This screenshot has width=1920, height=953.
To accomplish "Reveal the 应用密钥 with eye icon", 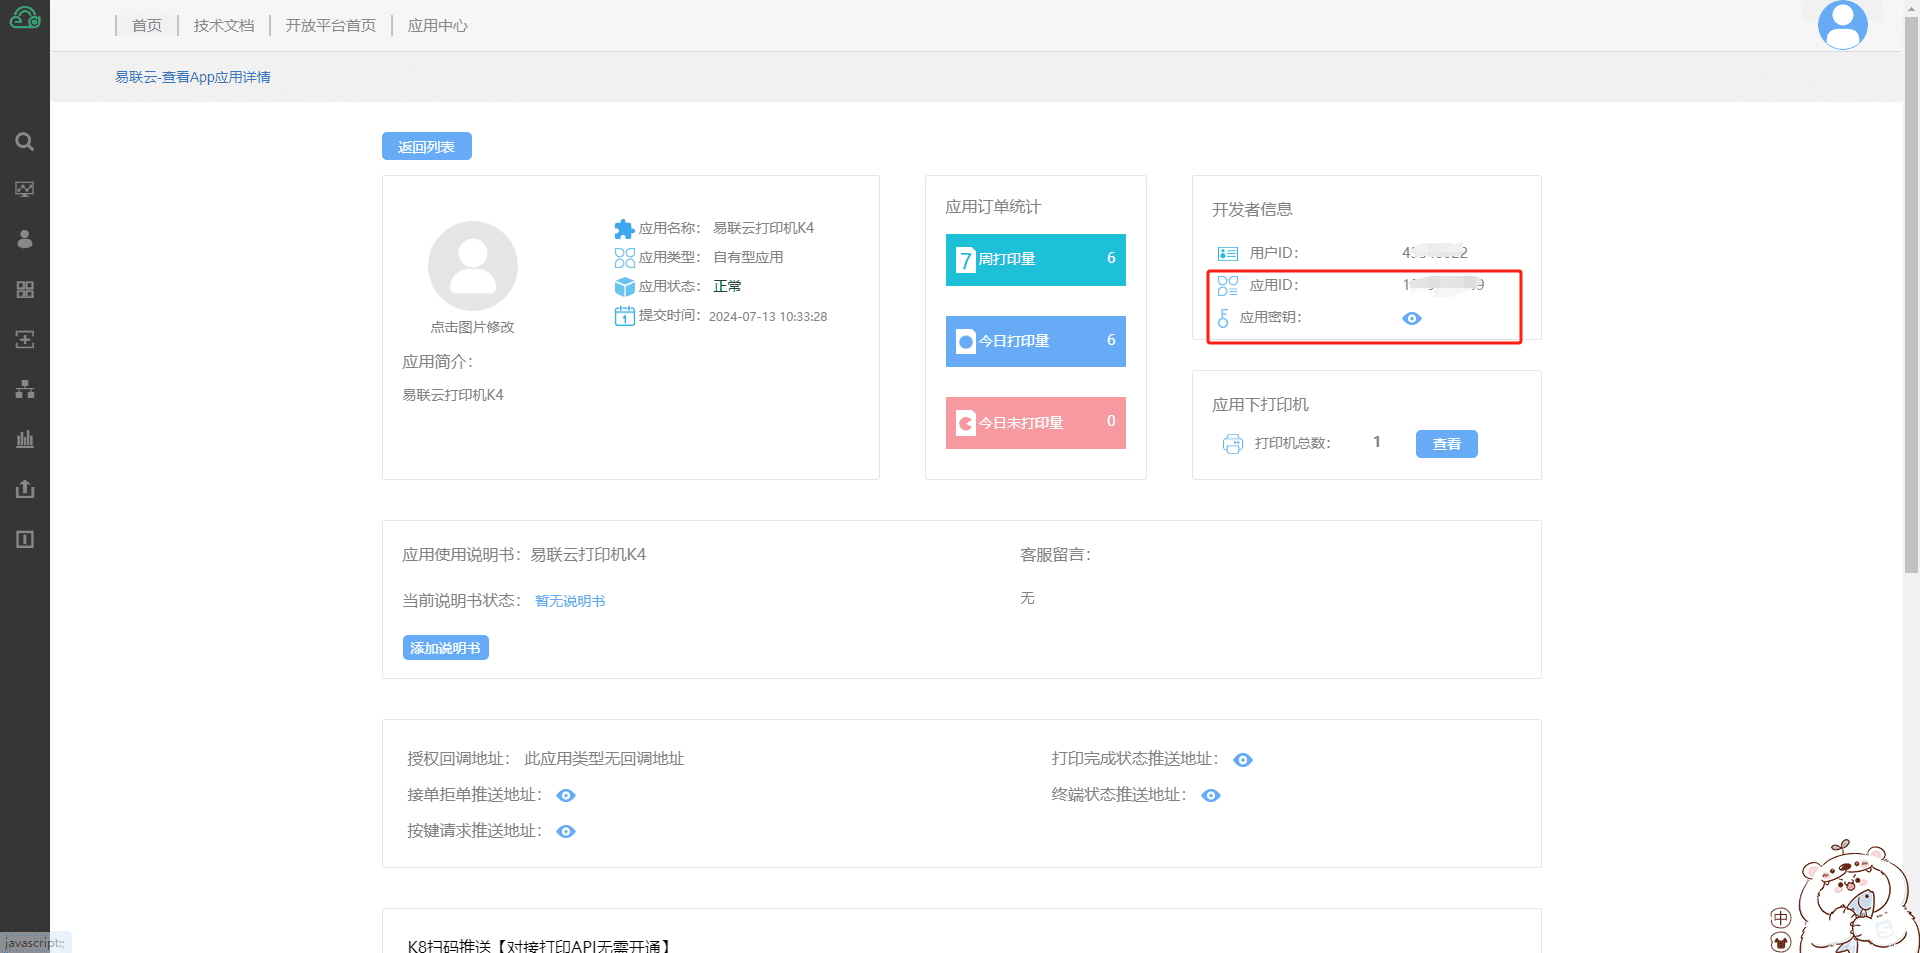I will (x=1411, y=319).
